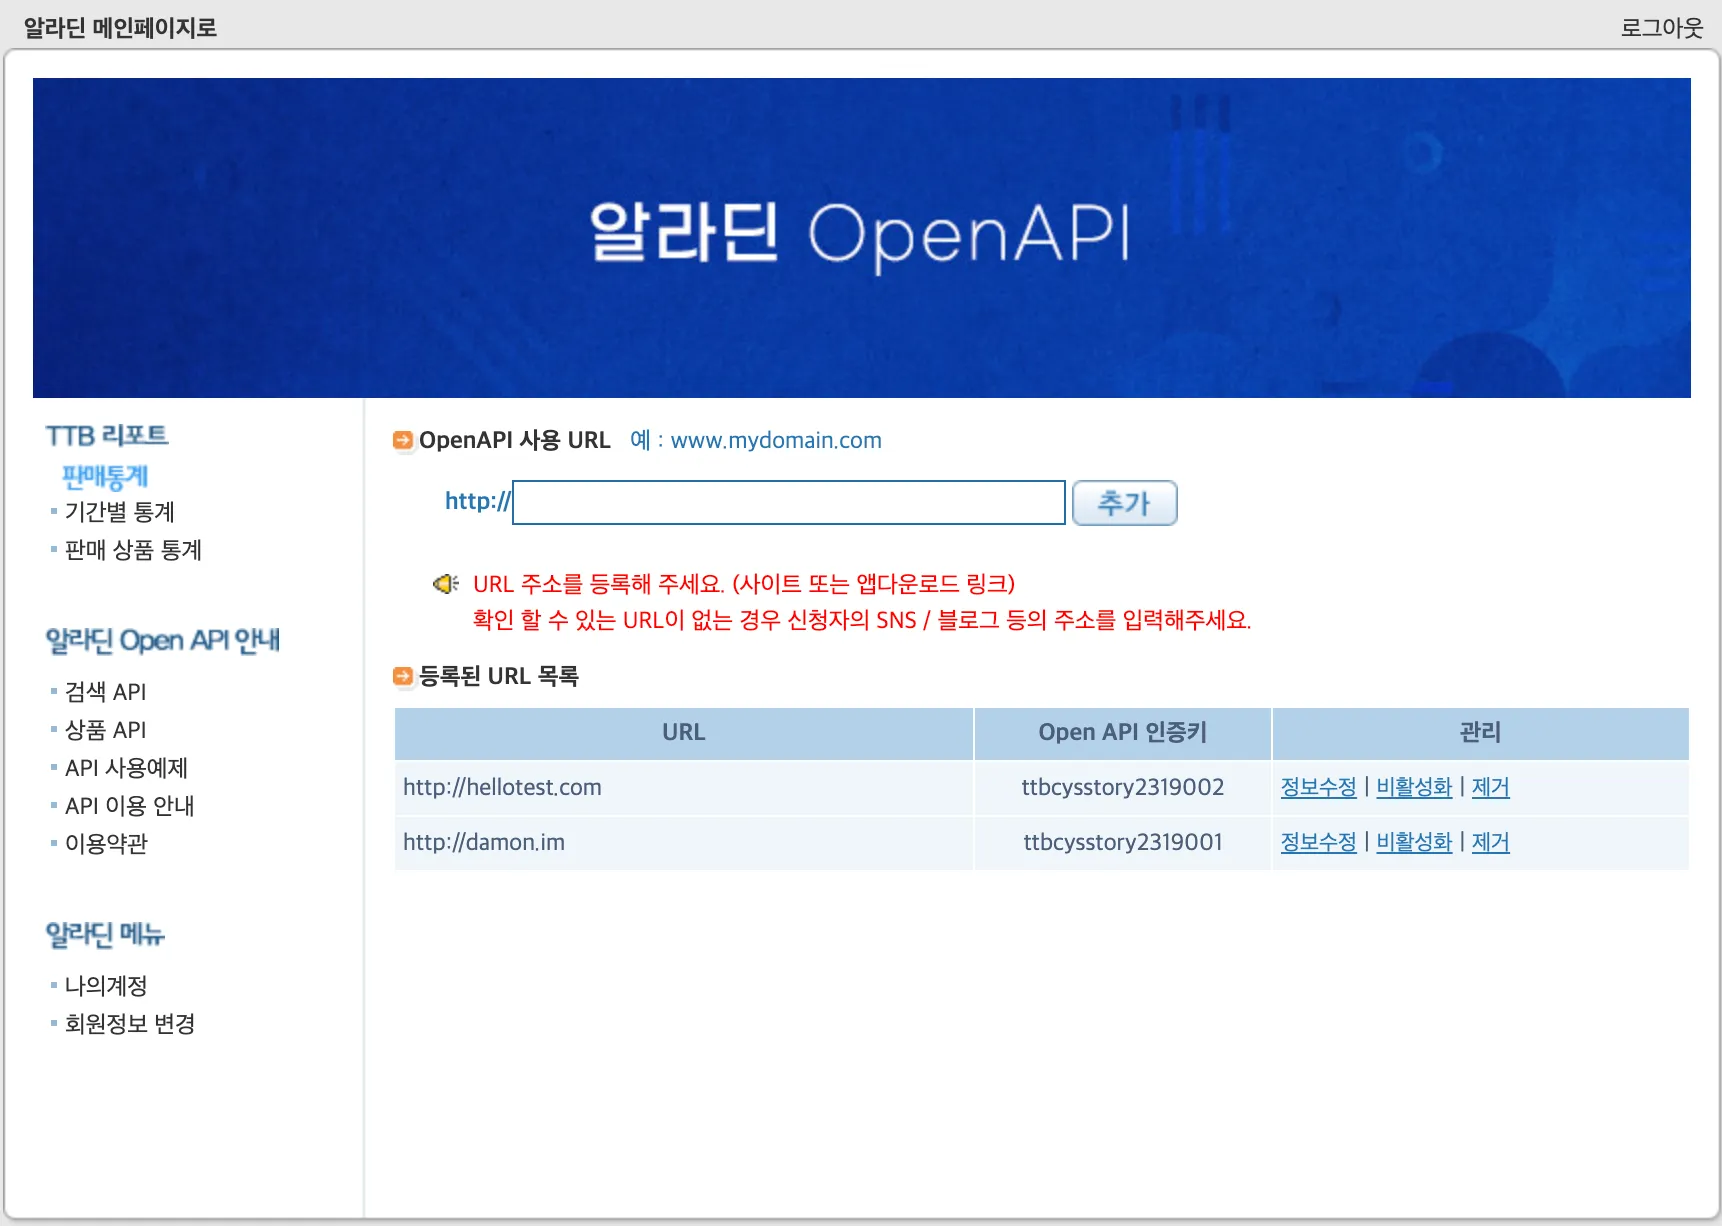The height and width of the screenshot is (1226, 1722).
Task: Open 회원정보 변경 from the sidebar
Action: 129,1023
